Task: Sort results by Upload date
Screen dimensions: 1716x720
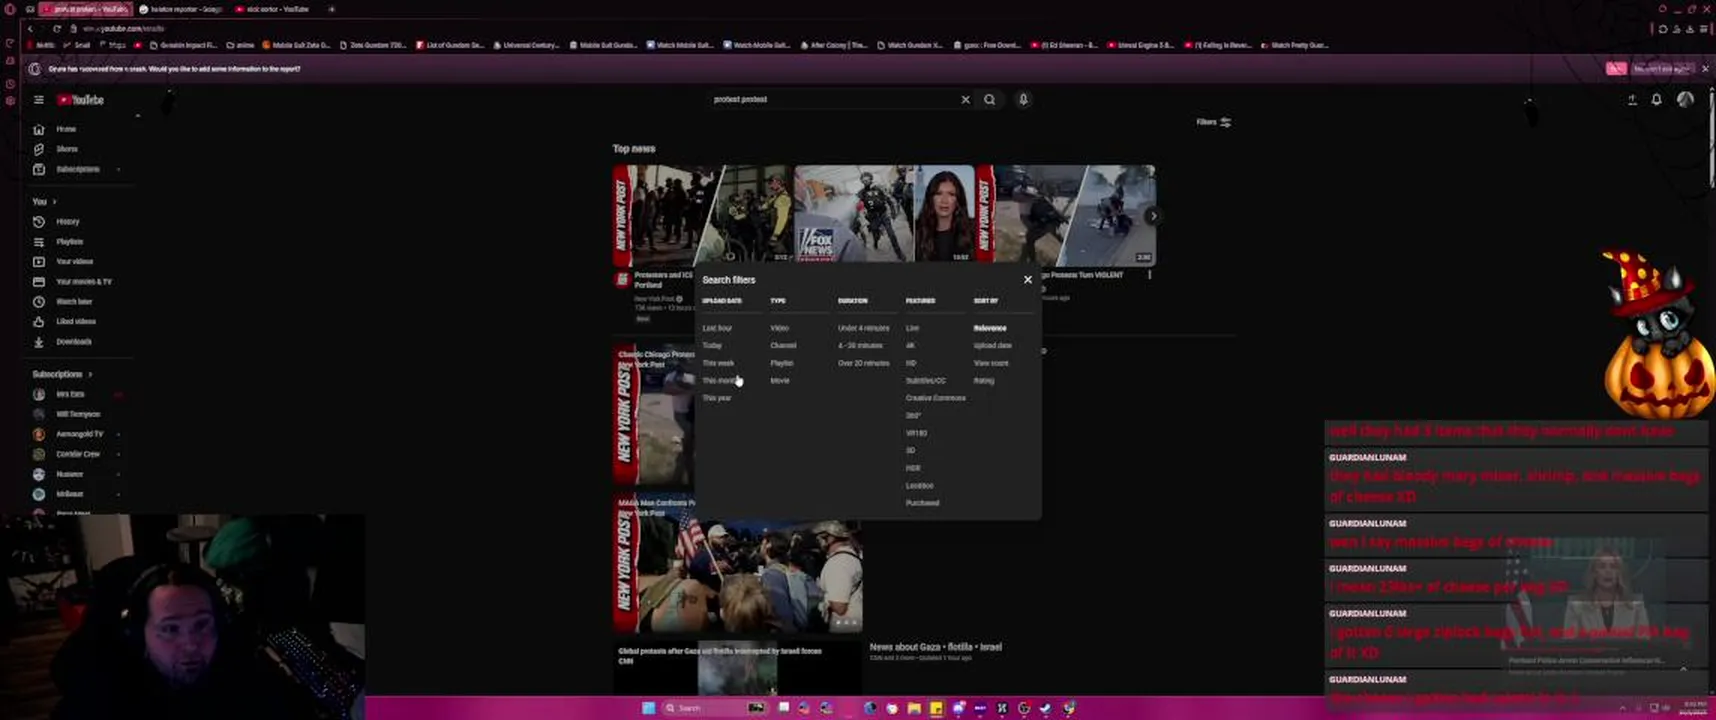Action: point(992,346)
